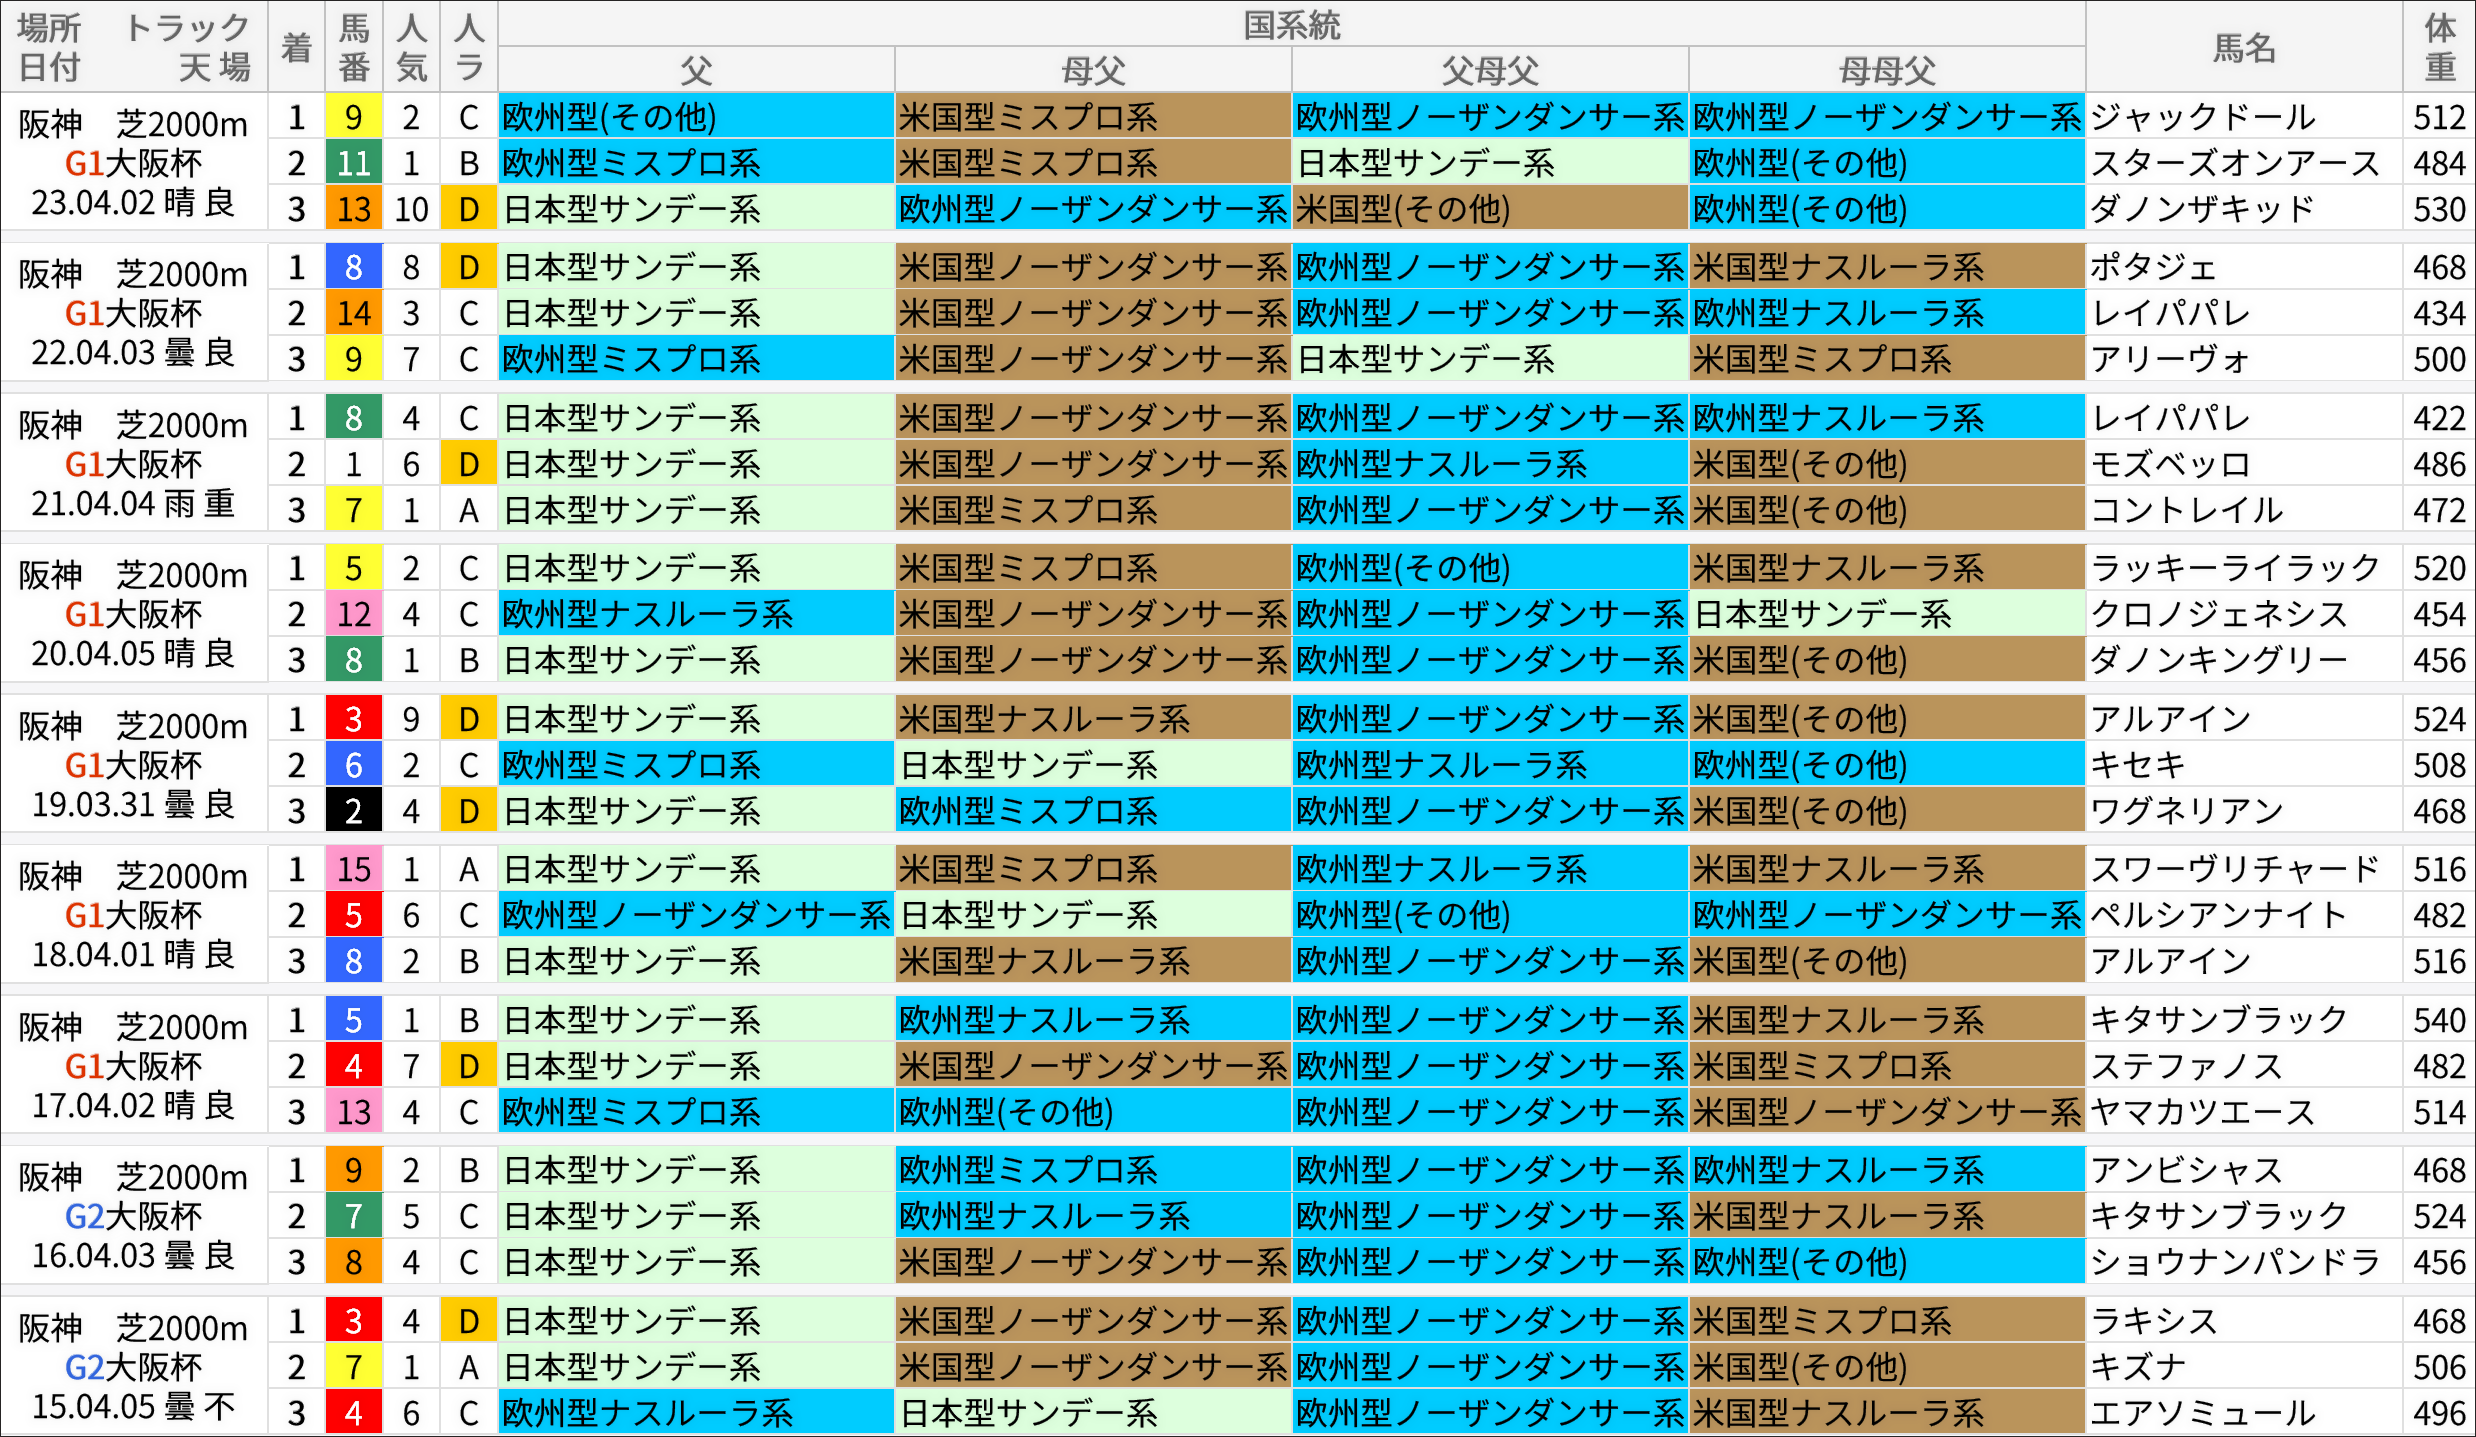The width and height of the screenshot is (2476, 1437).
Task: Click the D rank badge in ラキシス row
Action: [468, 1322]
